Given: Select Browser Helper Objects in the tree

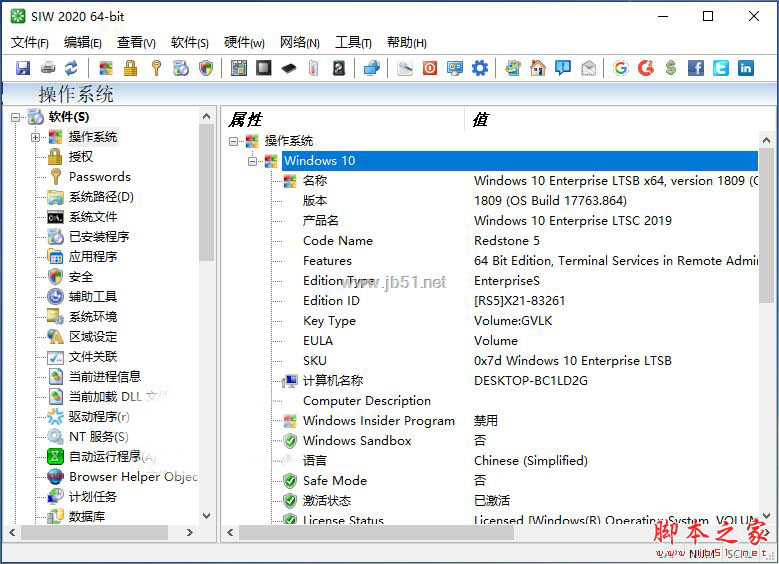Looking at the screenshot, I should (133, 477).
